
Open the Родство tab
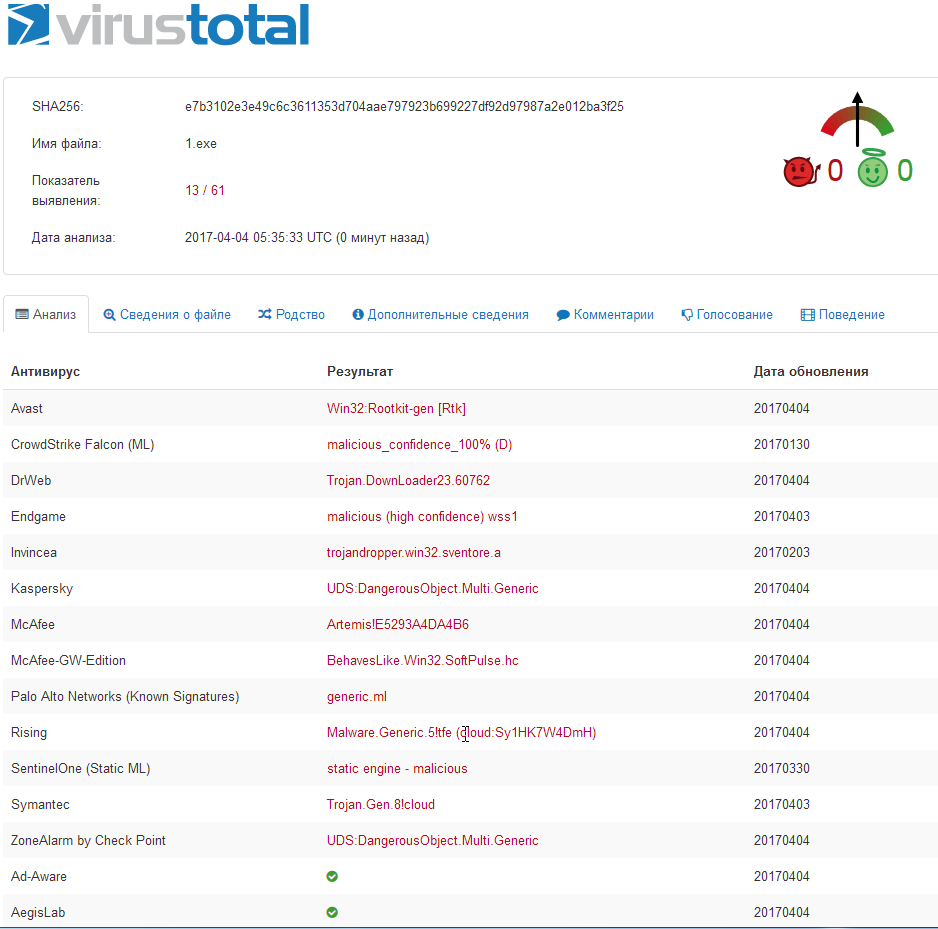point(291,314)
